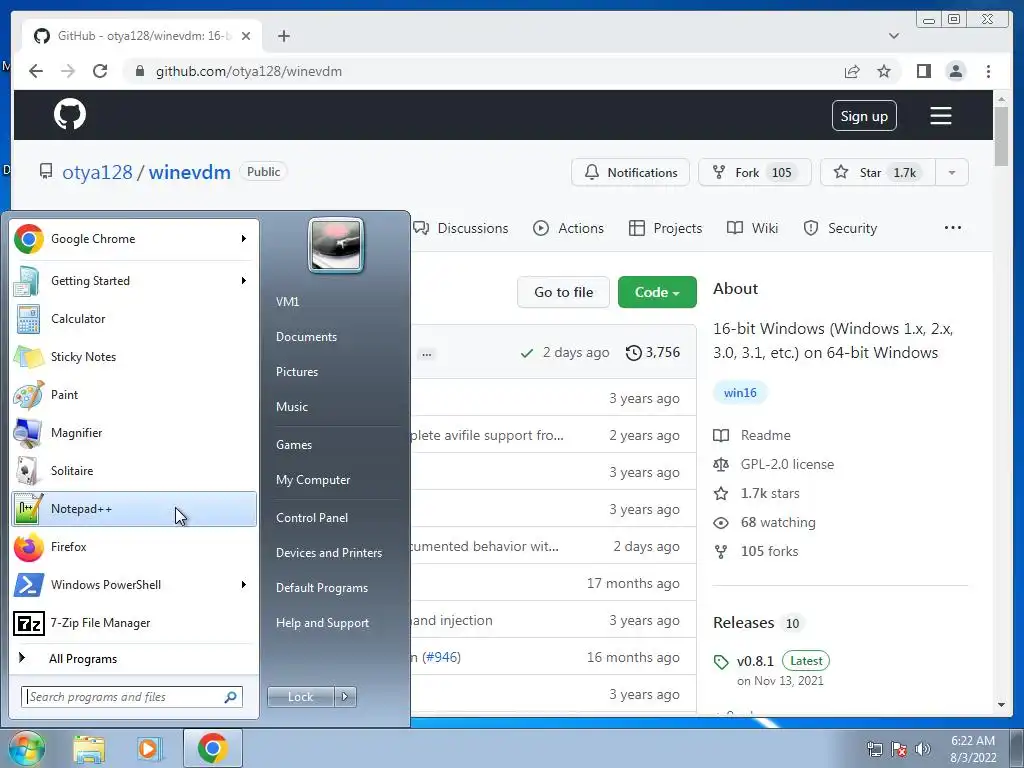This screenshot has width=1024, height=768.
Task: Open Devices and Printers
Action: tap(328, 553)
